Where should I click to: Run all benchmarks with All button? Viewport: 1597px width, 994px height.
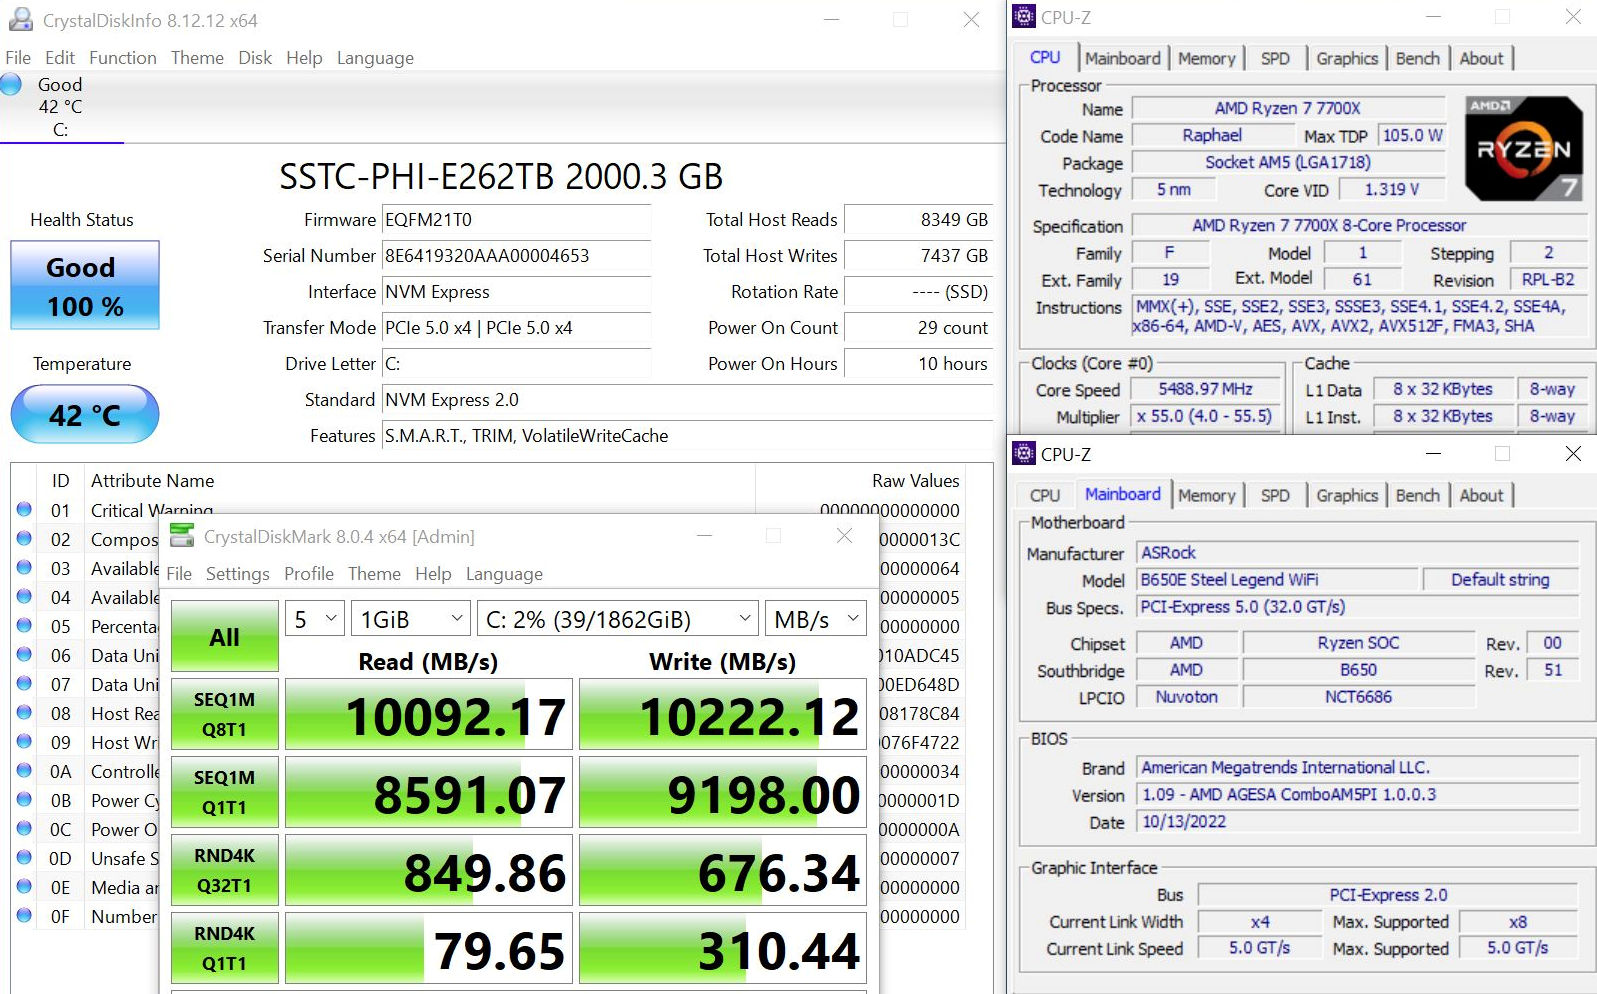224,636
